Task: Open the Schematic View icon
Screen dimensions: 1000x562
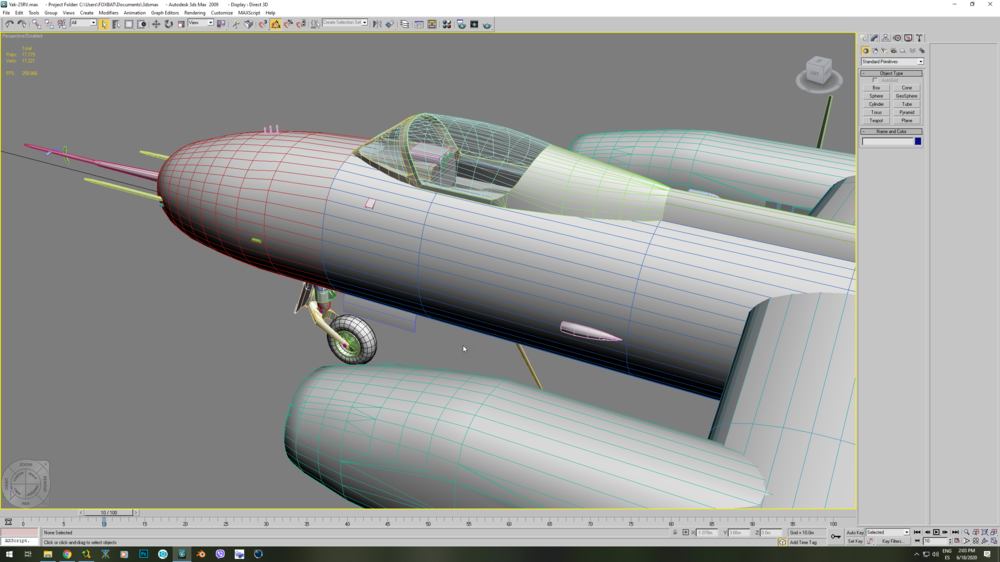Action: coord(432,24)
